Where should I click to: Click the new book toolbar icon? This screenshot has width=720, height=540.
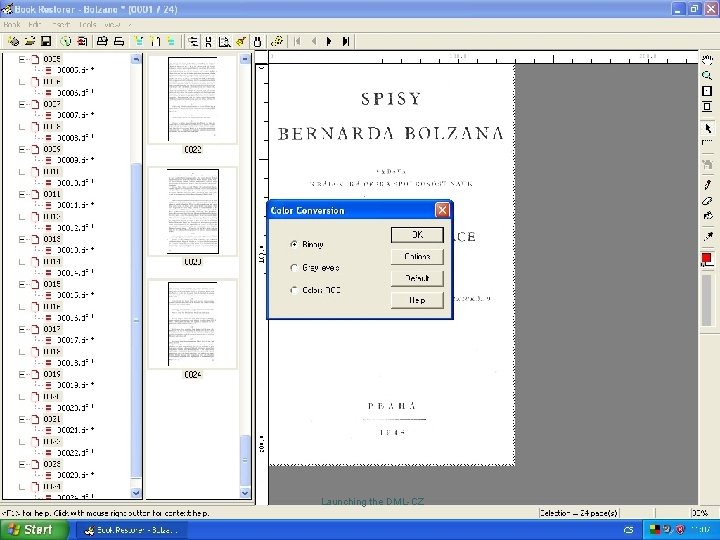(13, 41)
